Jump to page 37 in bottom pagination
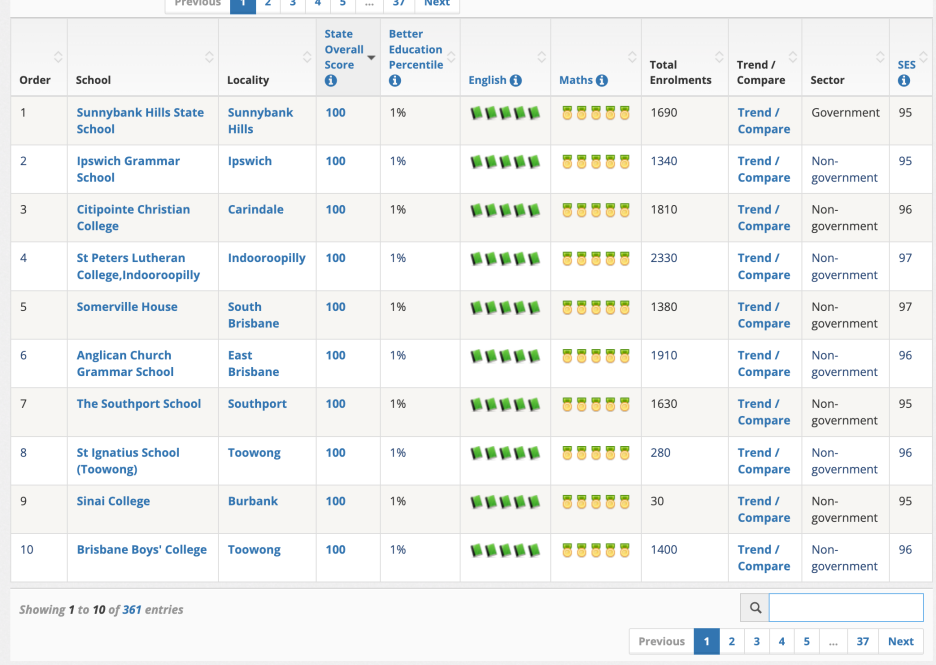This screenshot has width=936, height=665. (x=862, y=641)
